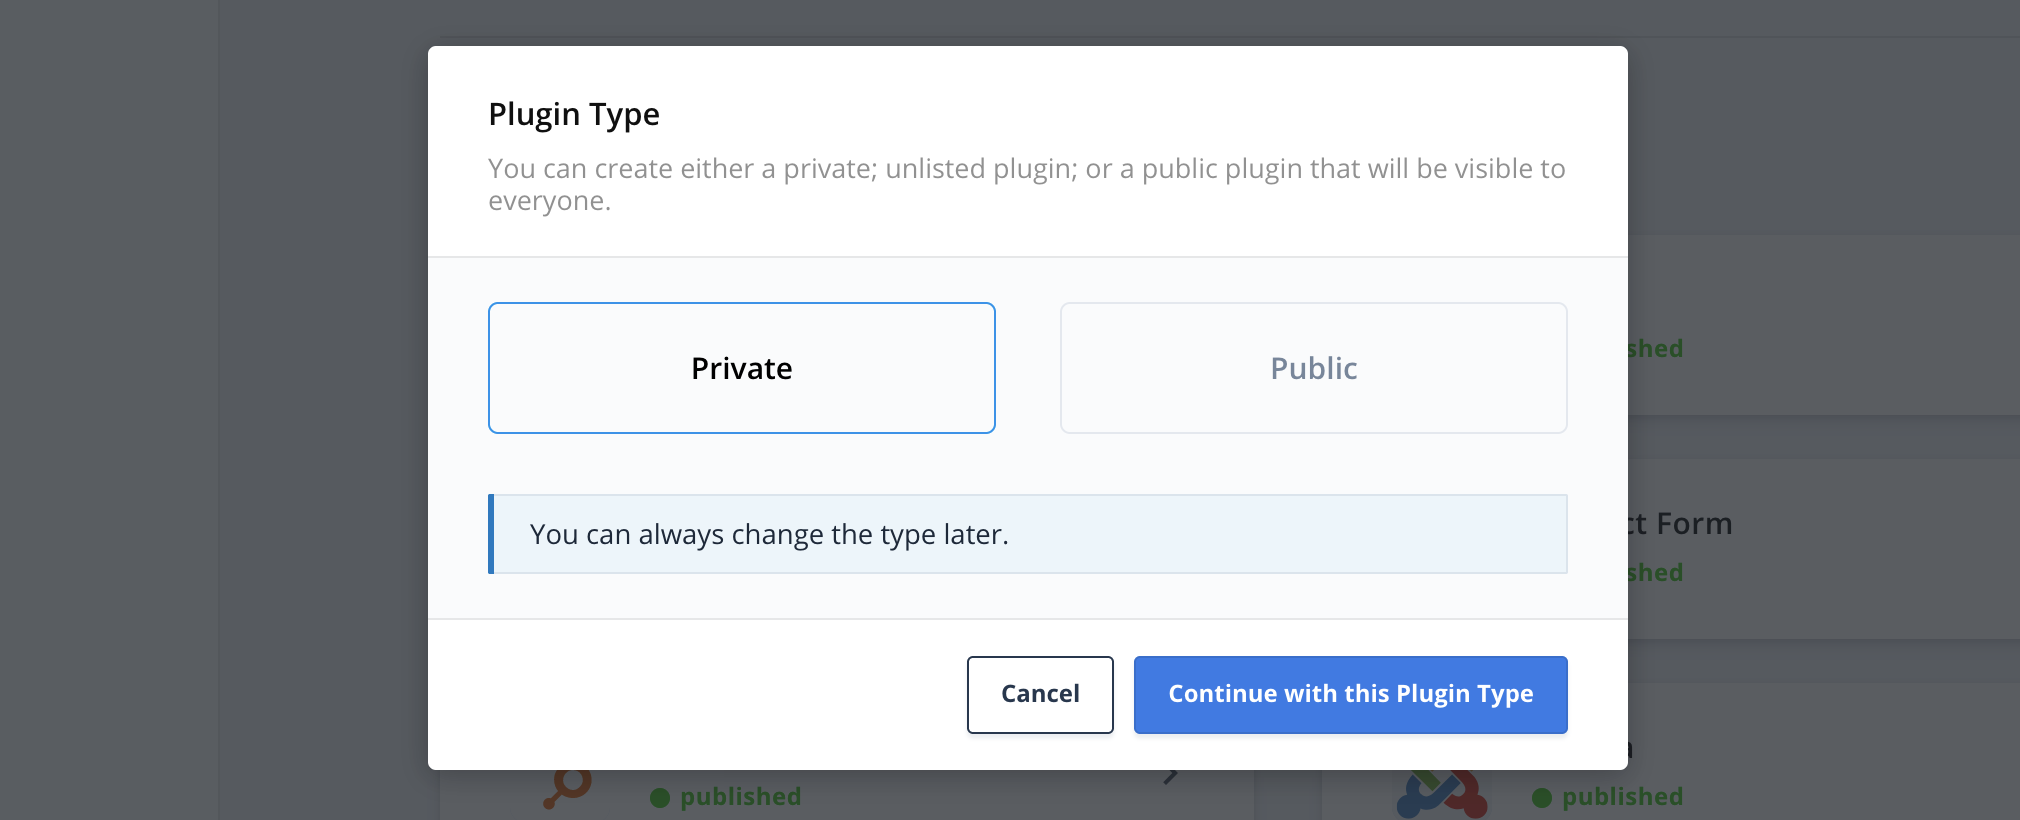The width and height of the screenshot is (2020, 820).
Task: Cancel the plugin type dialog
Action: (1039, 694)
